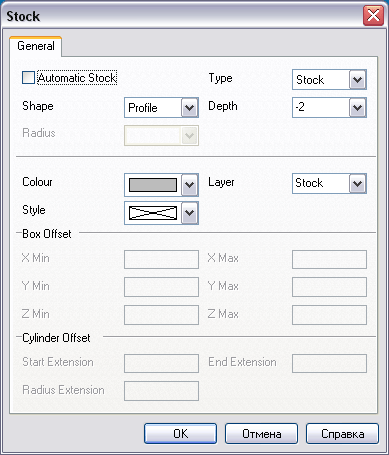Open the Depth dropdown arrow
This screenshot has width=389, height=455.
pos(357,108)
